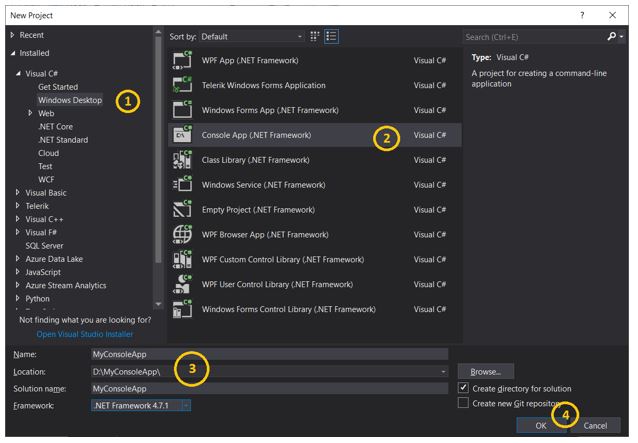
Task: Select Console App (.NET Framework) text
Action: (256, 135)
